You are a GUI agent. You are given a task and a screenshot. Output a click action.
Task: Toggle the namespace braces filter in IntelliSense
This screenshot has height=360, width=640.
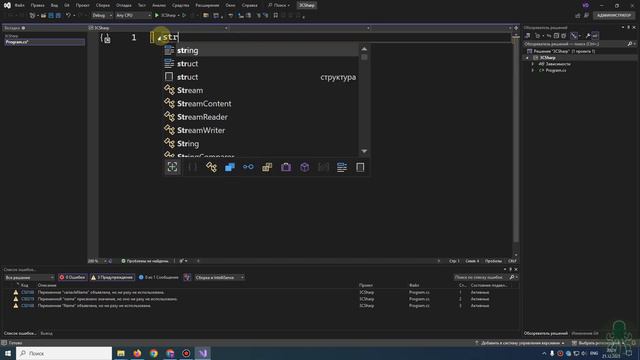[x=192, y=167]
